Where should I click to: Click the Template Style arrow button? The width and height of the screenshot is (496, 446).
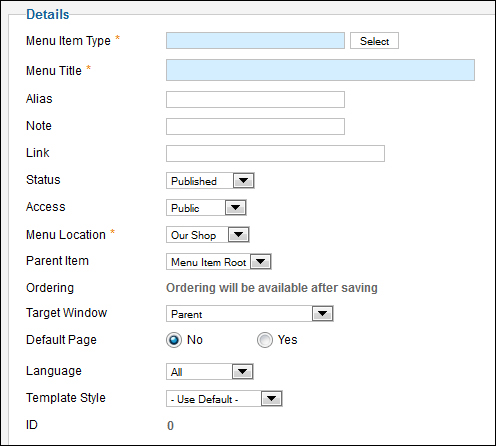coord(272,399)
